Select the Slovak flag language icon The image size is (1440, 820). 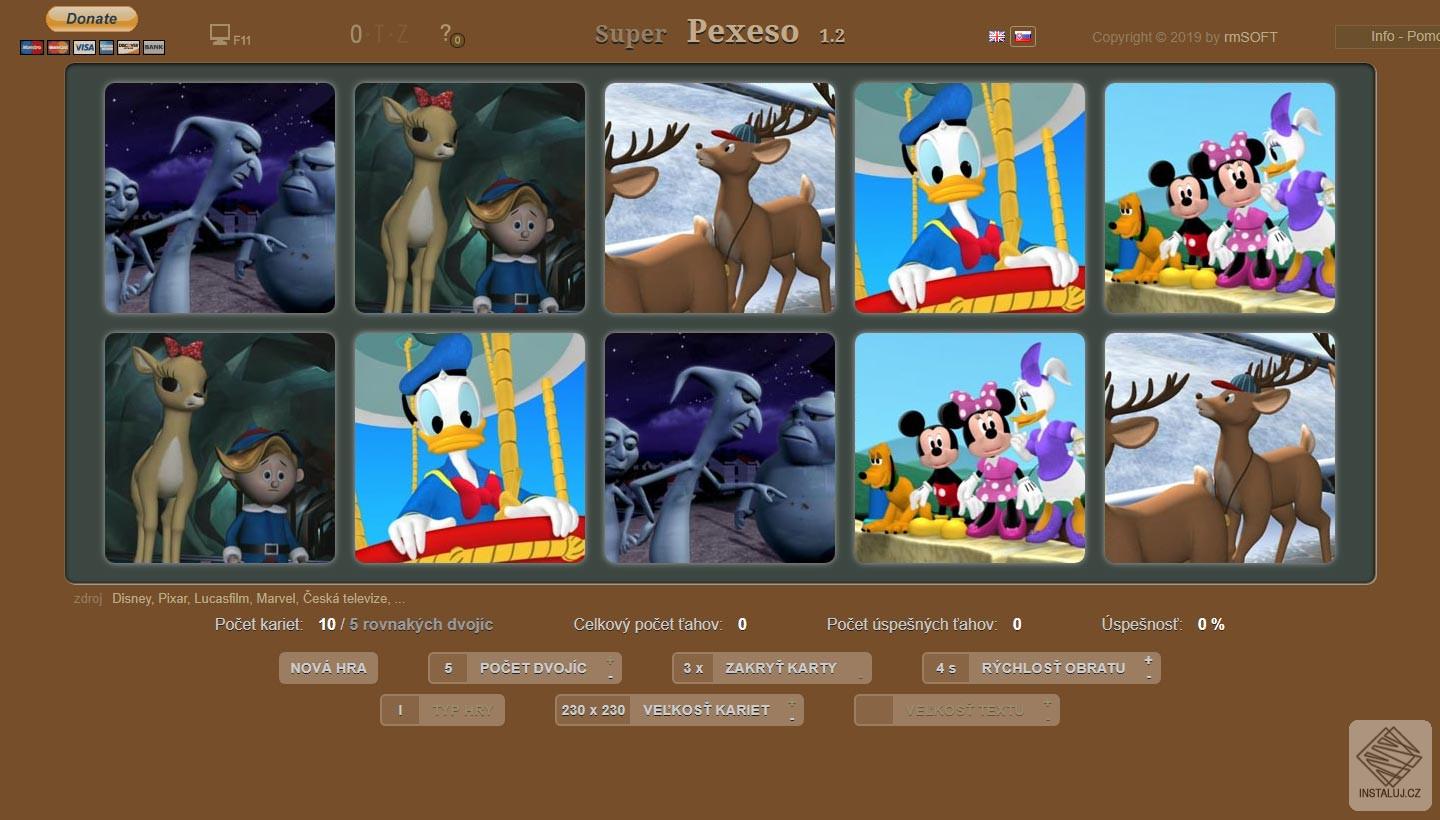tap(1023, 36)
